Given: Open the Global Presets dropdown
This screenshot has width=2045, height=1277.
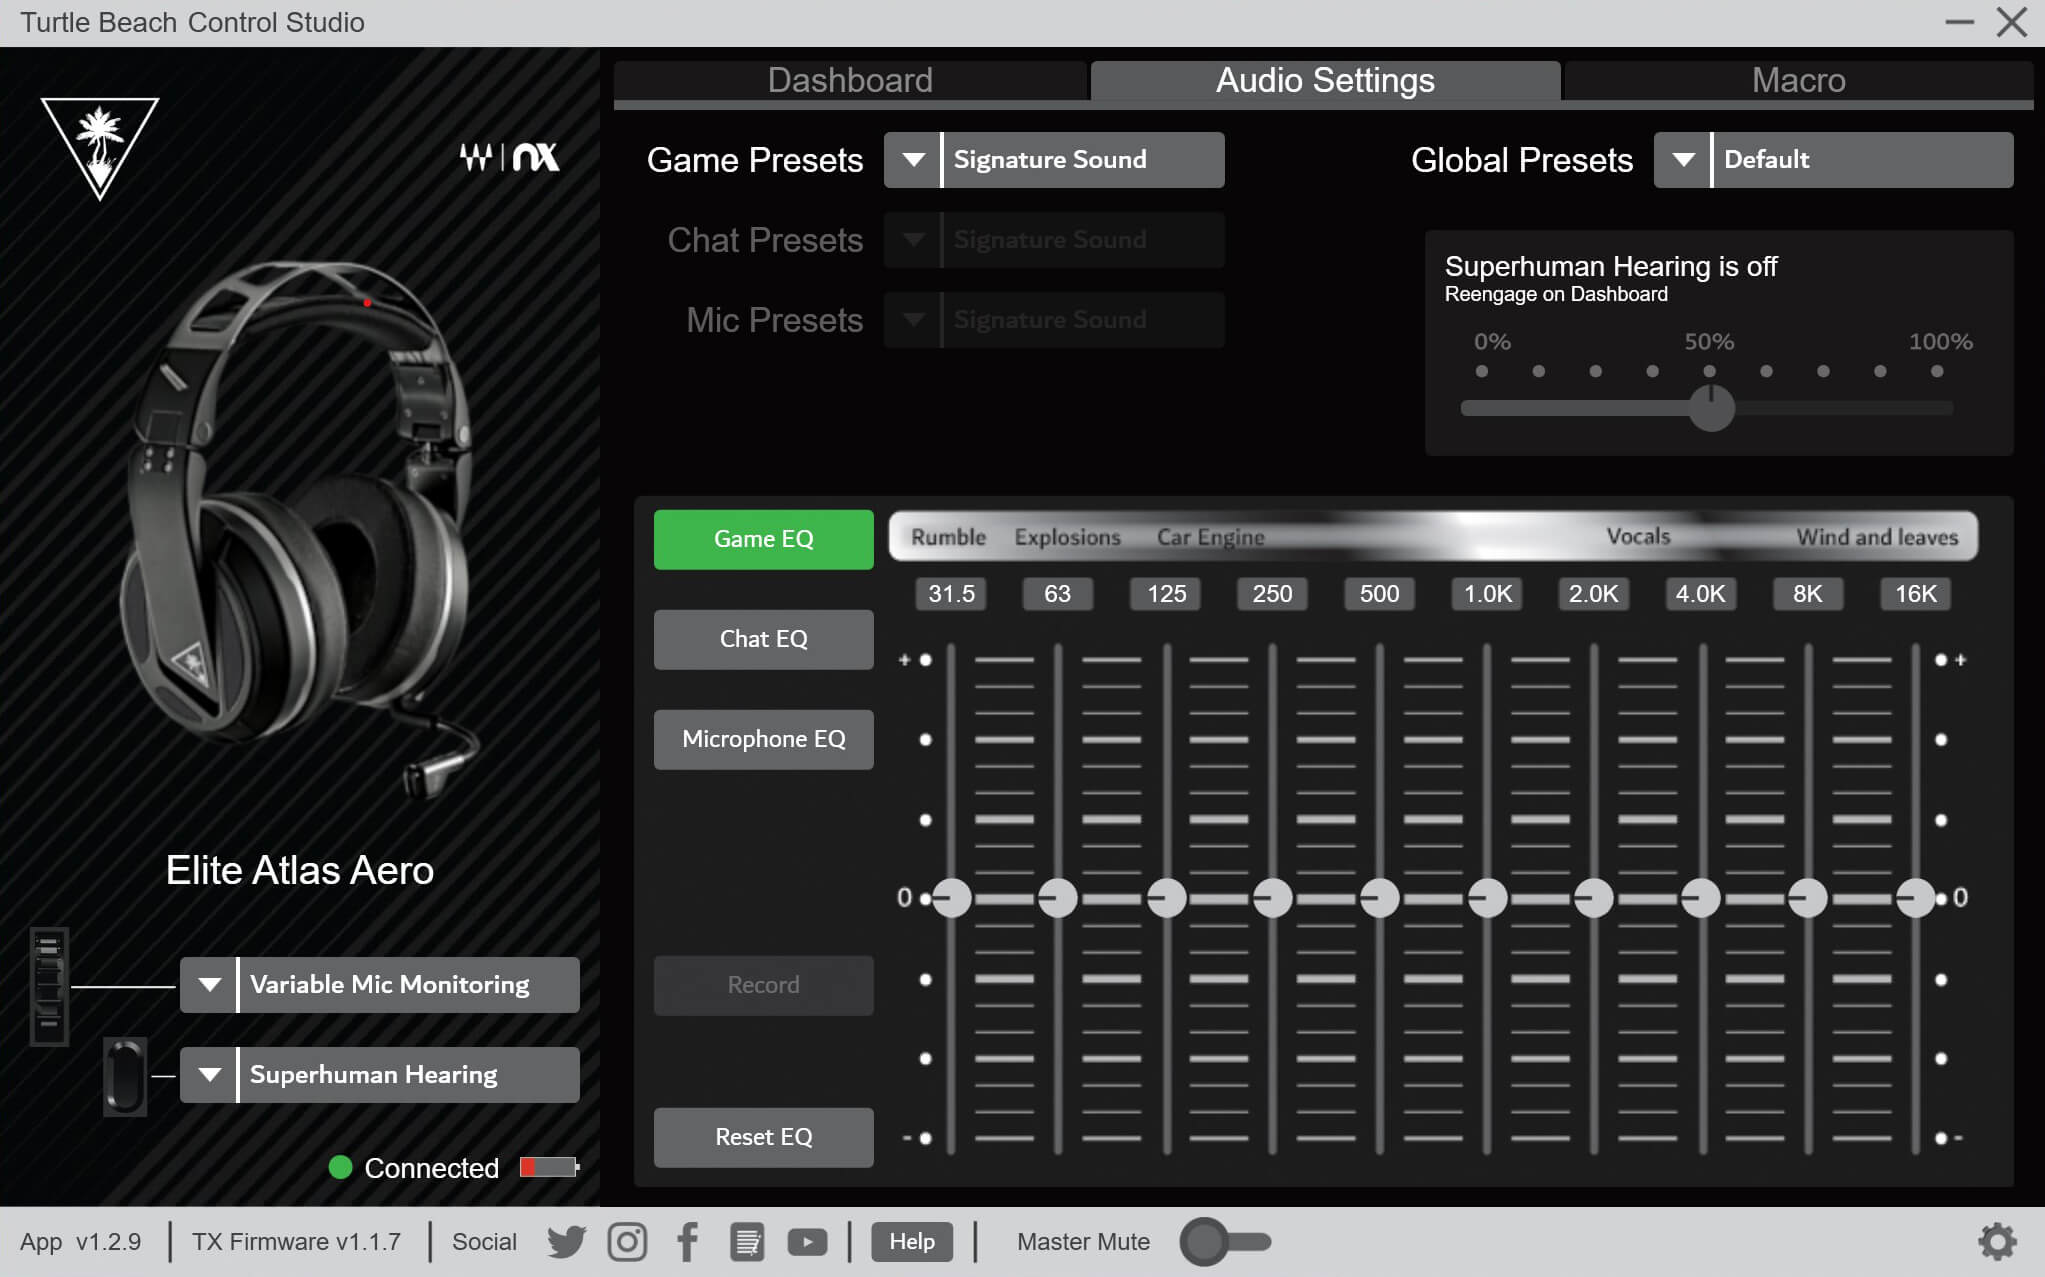Looking at the screenshot, I should pos(1683,160).
